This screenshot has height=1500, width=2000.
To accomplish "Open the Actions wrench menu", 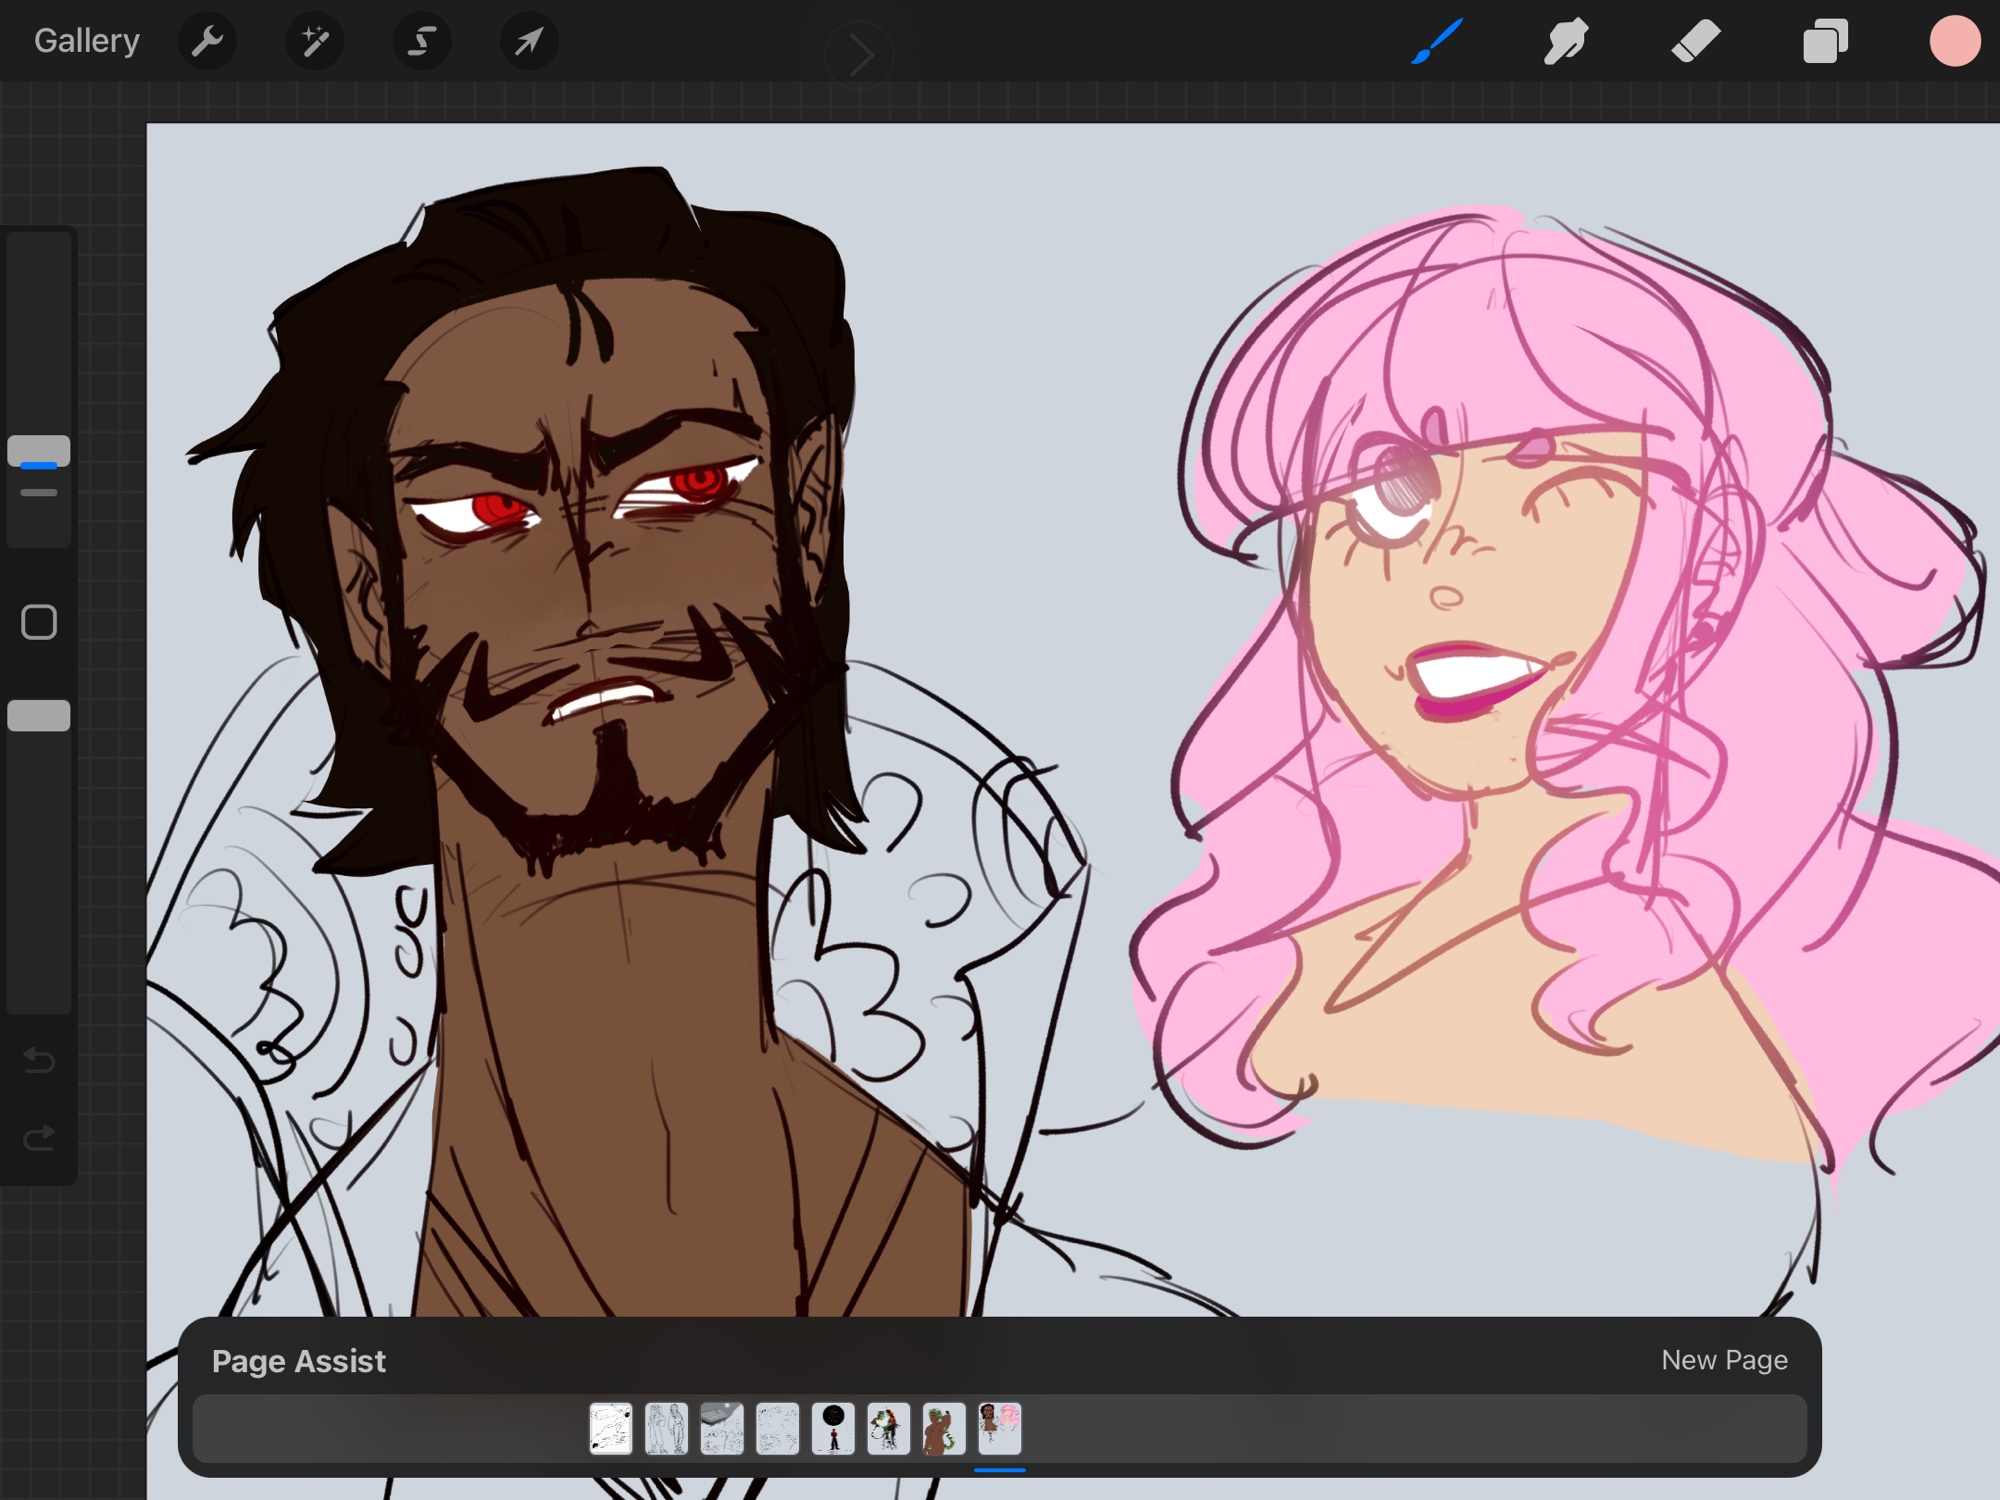I will pyautogui.click(x=207, y=42).
